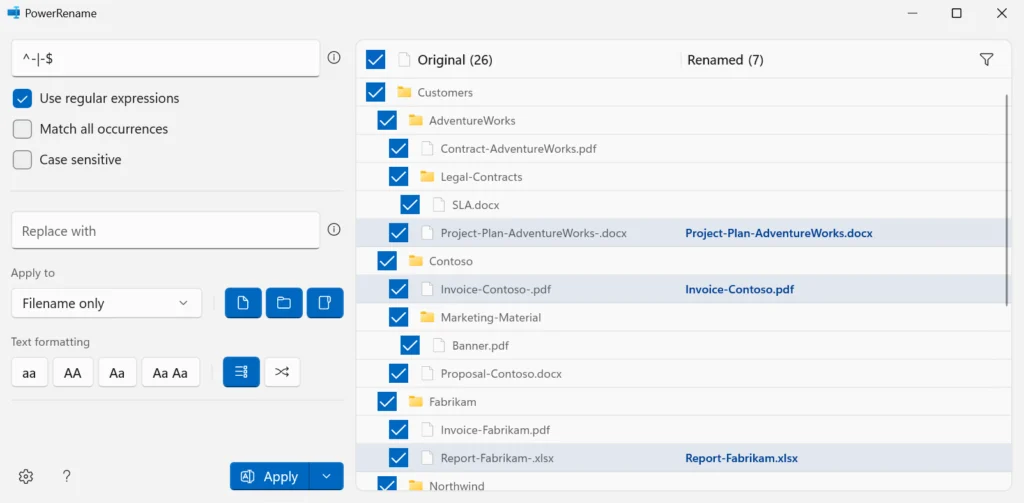Click renamed Project-Plan-AdventureWorks.docx preview text
This screenshot has height=503, width=1024.
pos(778,233)
